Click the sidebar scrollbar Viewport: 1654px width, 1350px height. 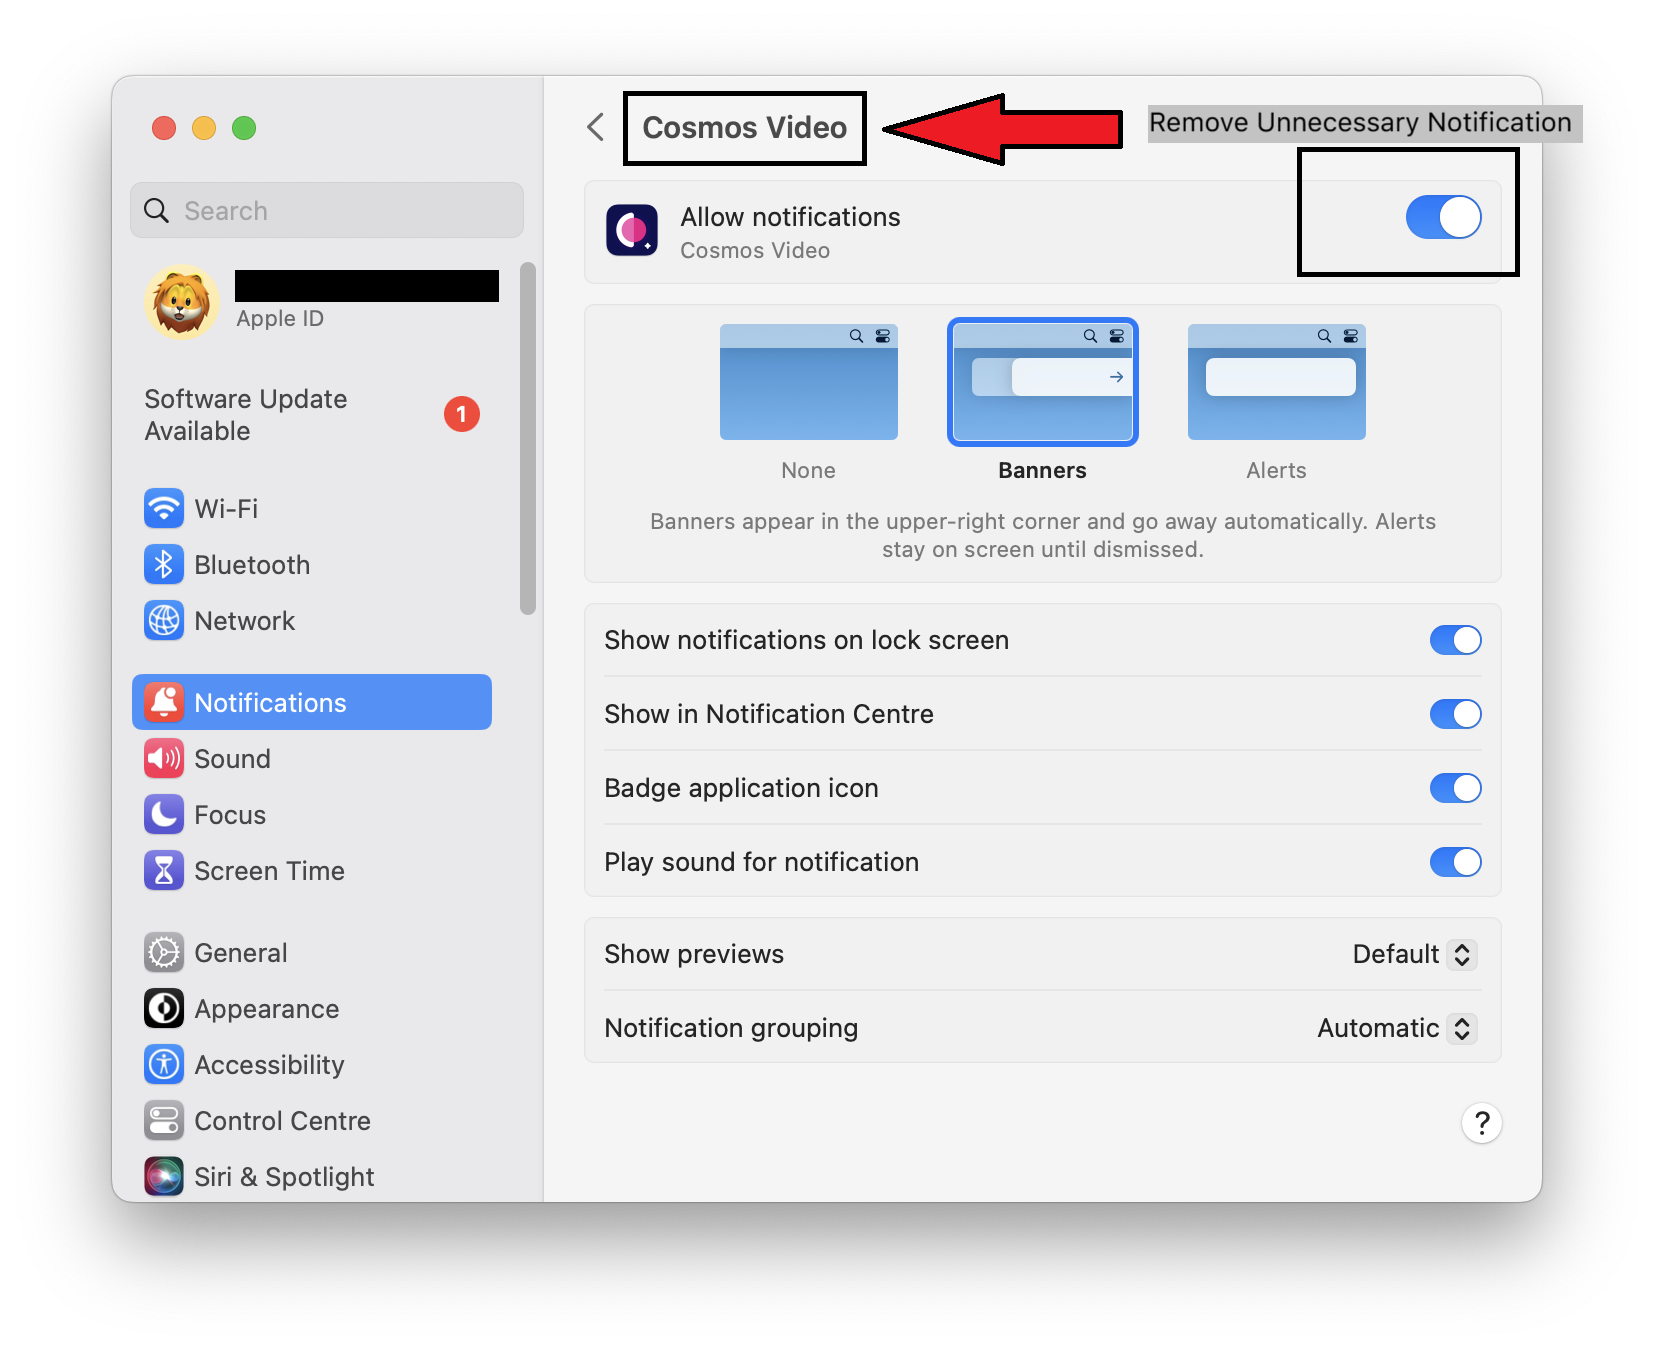[x=528, y=438]
